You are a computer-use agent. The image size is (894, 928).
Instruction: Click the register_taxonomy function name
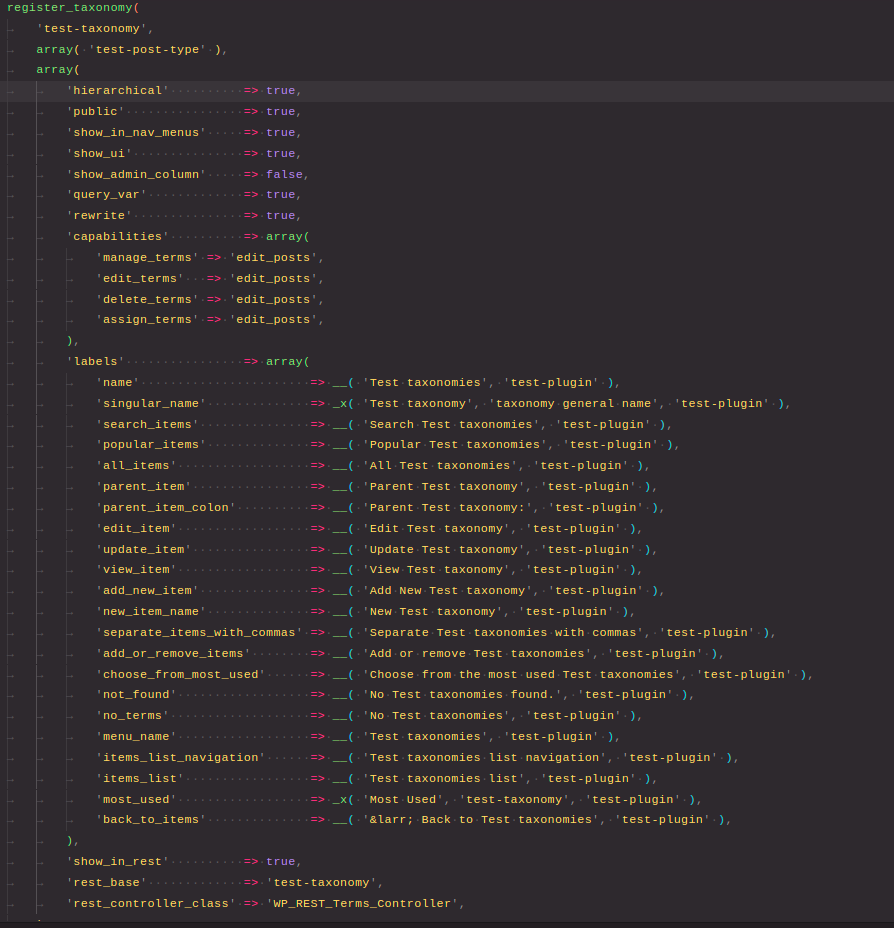69,7
